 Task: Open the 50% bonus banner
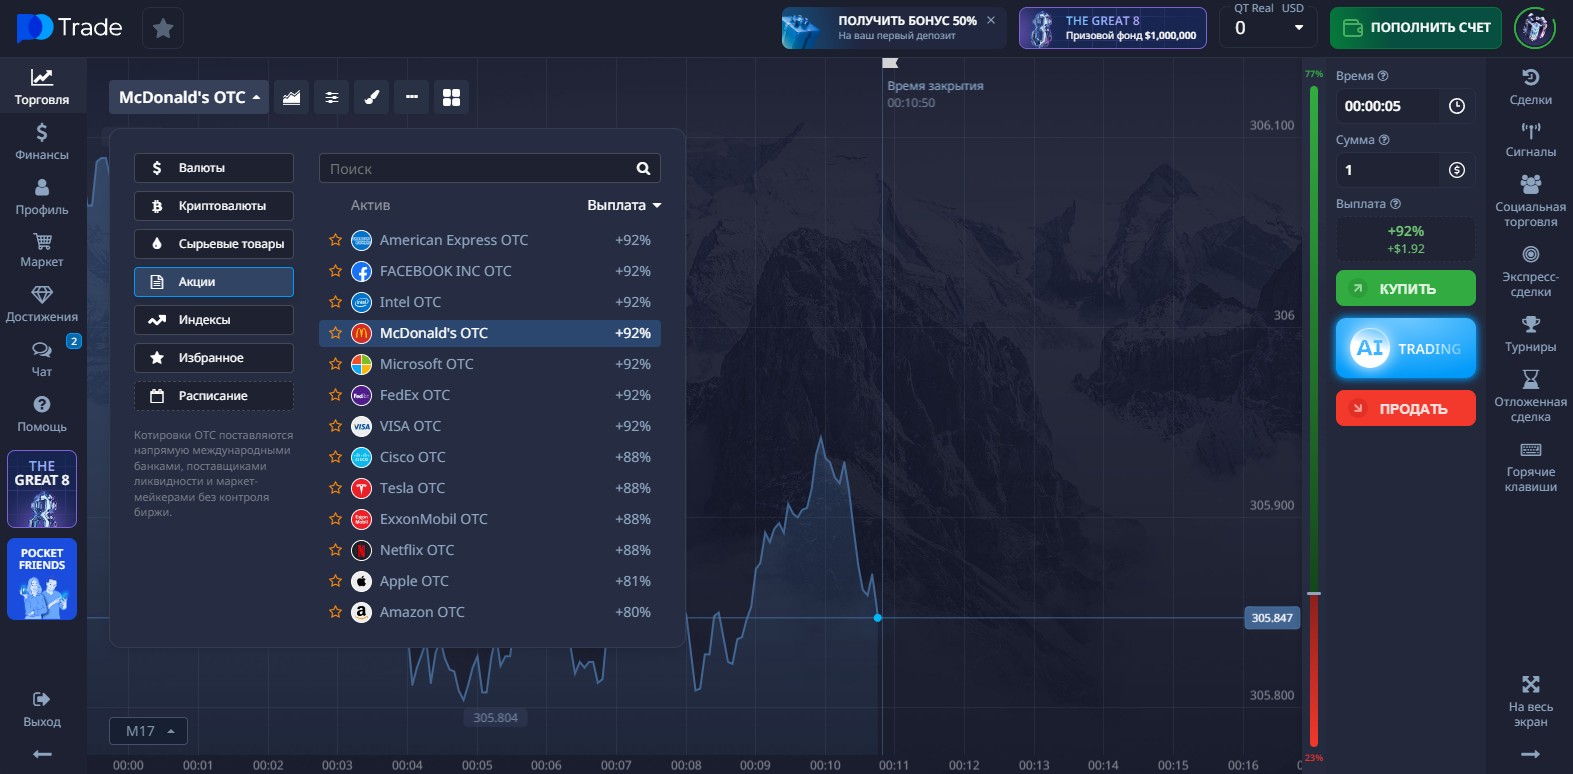(x=893, y=28)
